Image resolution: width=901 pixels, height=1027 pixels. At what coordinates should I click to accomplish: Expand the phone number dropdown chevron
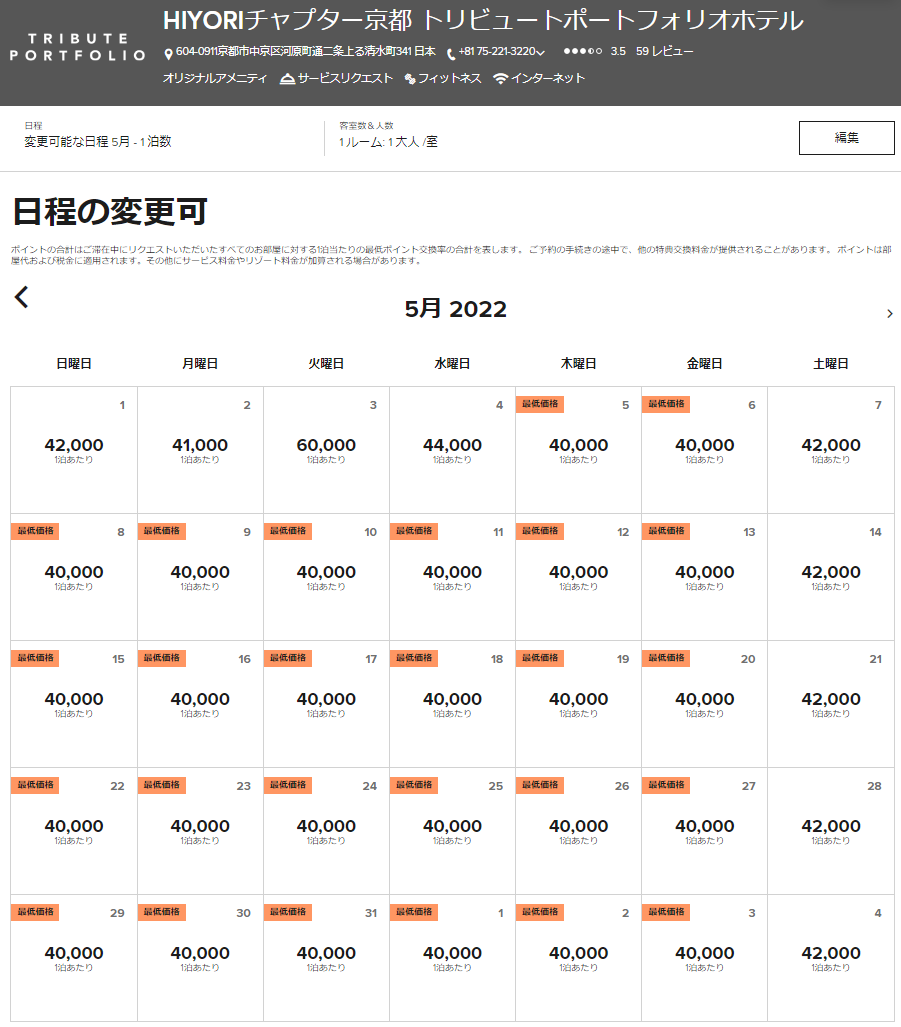541,53
